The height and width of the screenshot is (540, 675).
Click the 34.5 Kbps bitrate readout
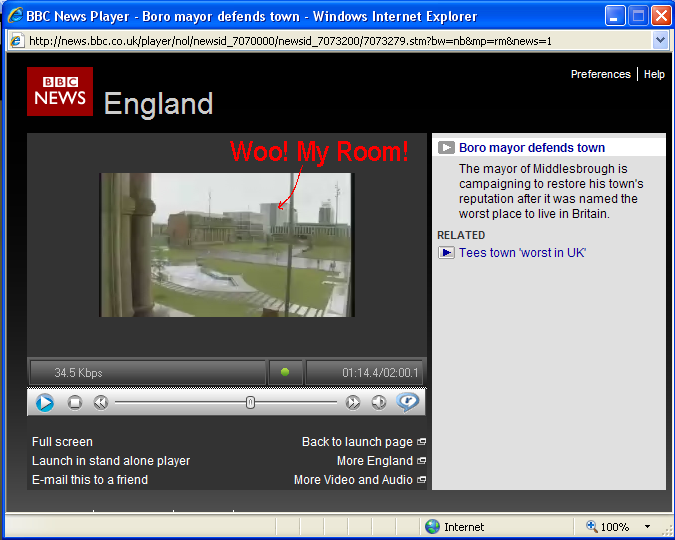tap(78, 372)
